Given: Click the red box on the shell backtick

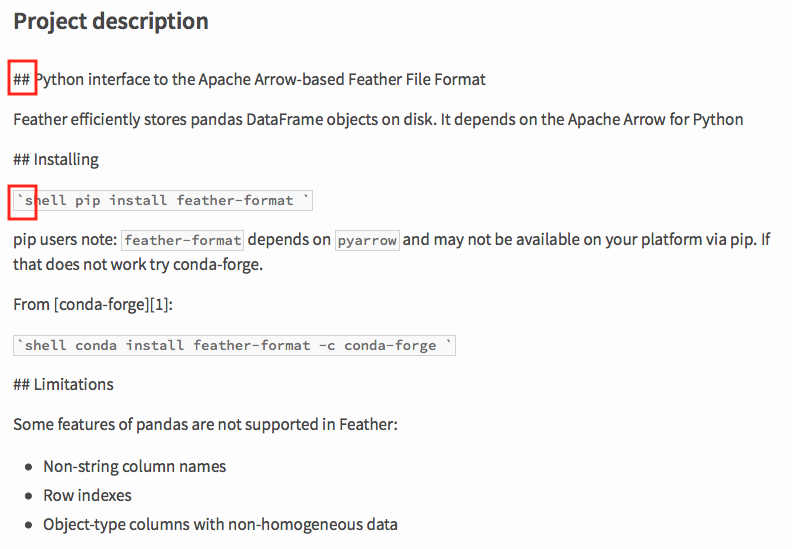Looking at the screenshot, I should tap(22, 202).
